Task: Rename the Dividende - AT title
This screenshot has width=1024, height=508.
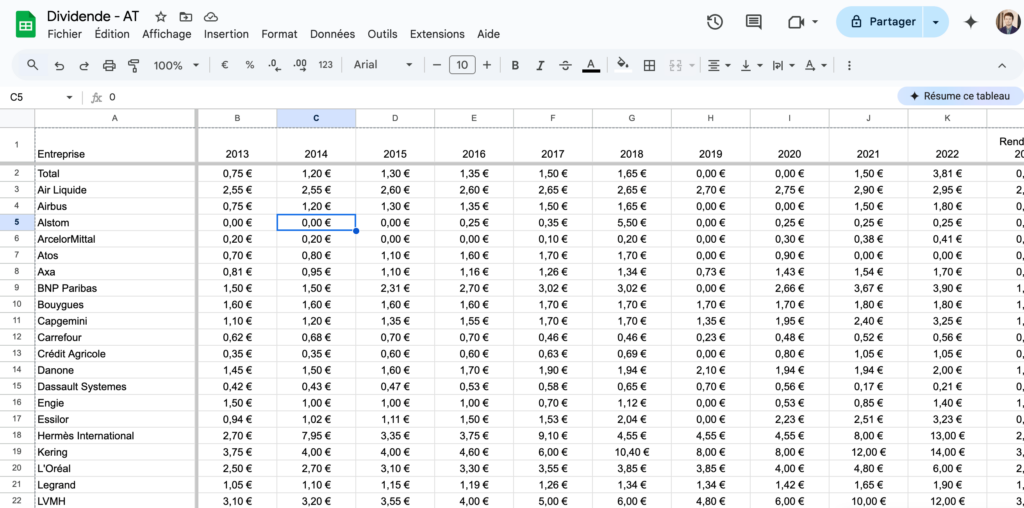Action: 93,16
